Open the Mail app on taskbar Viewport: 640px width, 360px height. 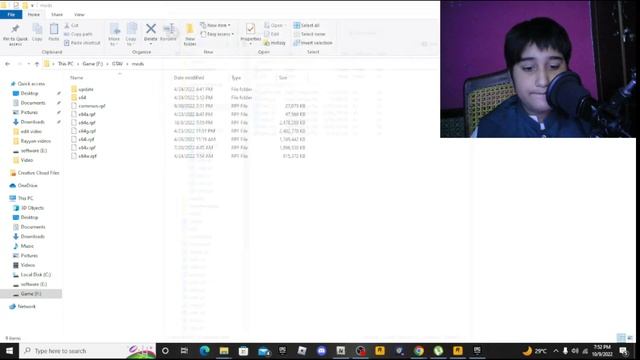[264, 351]
